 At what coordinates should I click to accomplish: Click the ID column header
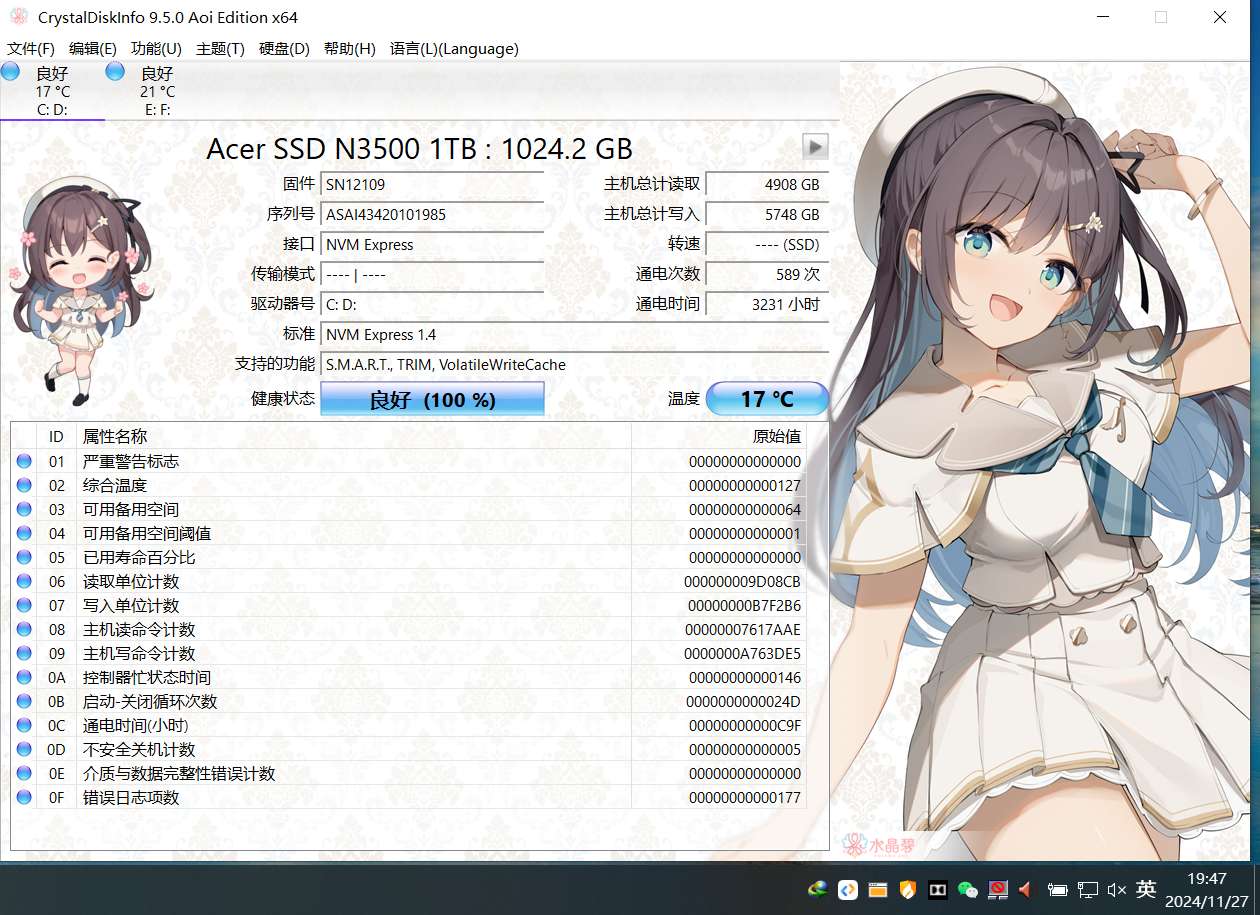pos(56,436)
